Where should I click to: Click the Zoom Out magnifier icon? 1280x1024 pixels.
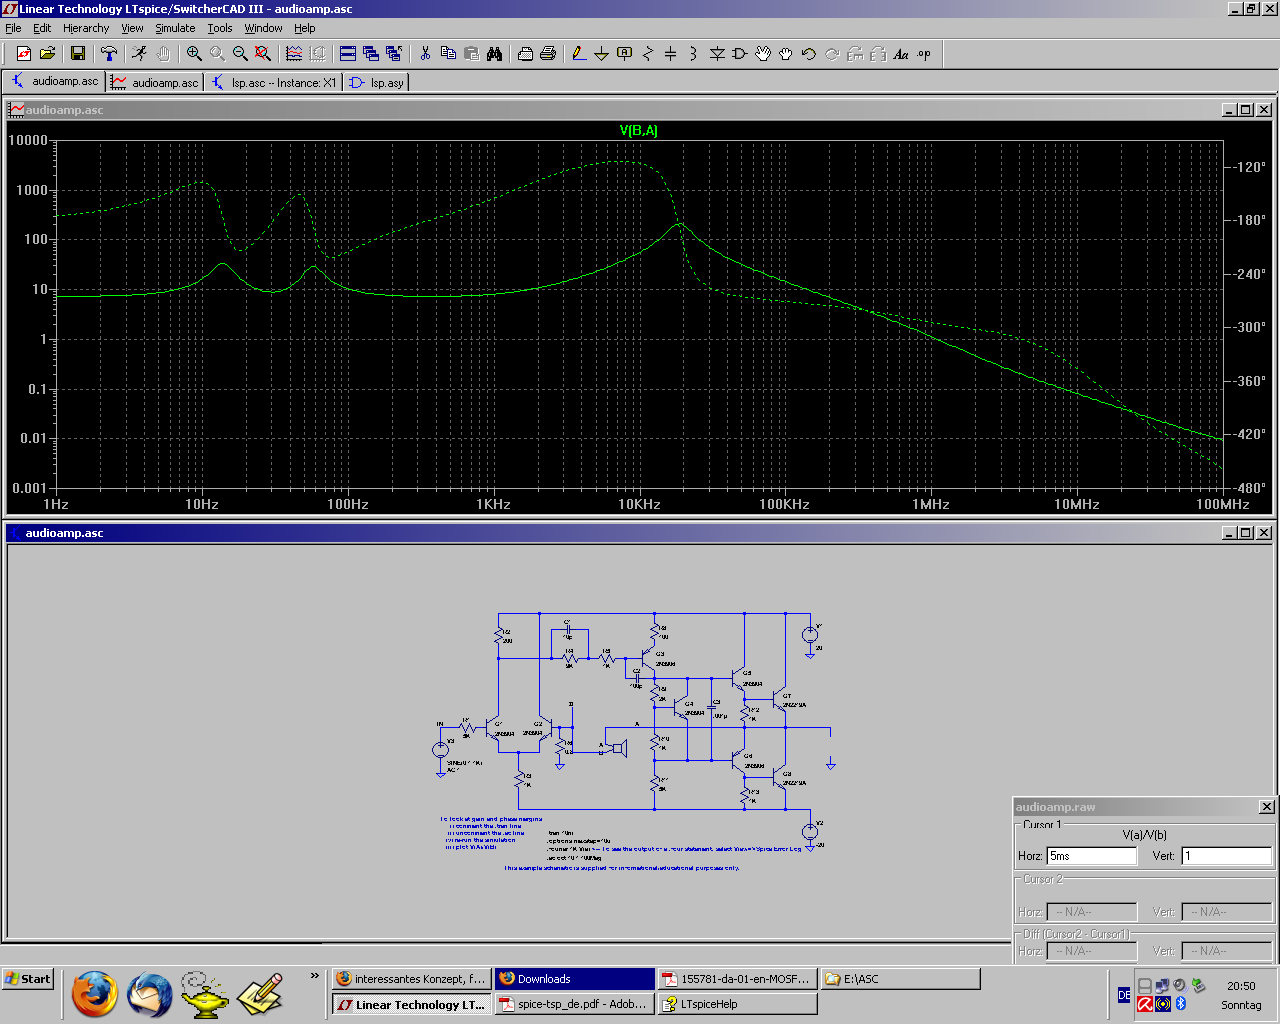pos(240,54)
